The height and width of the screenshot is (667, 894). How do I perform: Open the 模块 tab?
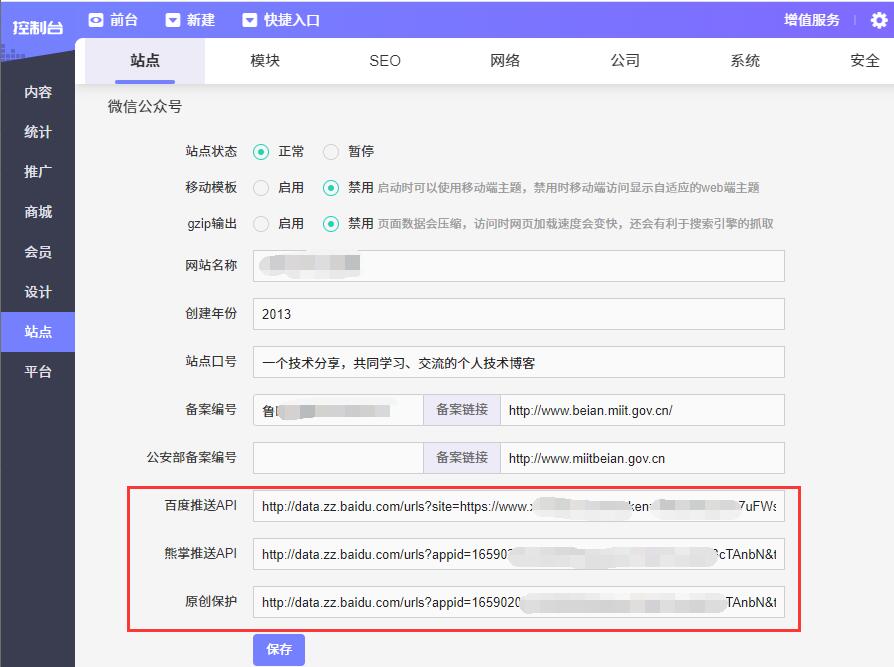pos(265,61)
